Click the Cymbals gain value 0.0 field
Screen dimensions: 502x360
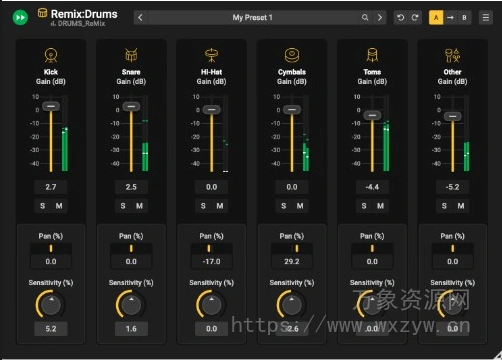(292, 187)
